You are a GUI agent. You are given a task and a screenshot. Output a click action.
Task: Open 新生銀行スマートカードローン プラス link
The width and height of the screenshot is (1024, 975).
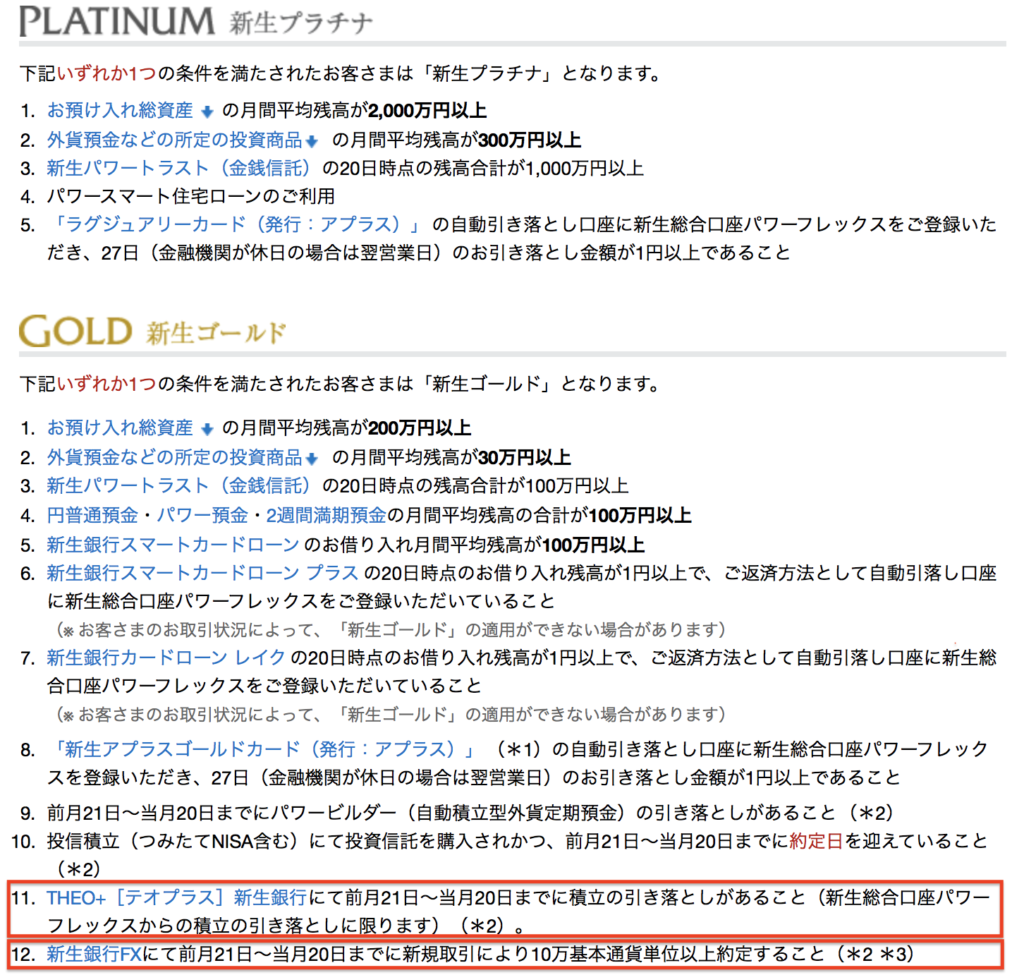pyautogui.click(x=202, y=573)
